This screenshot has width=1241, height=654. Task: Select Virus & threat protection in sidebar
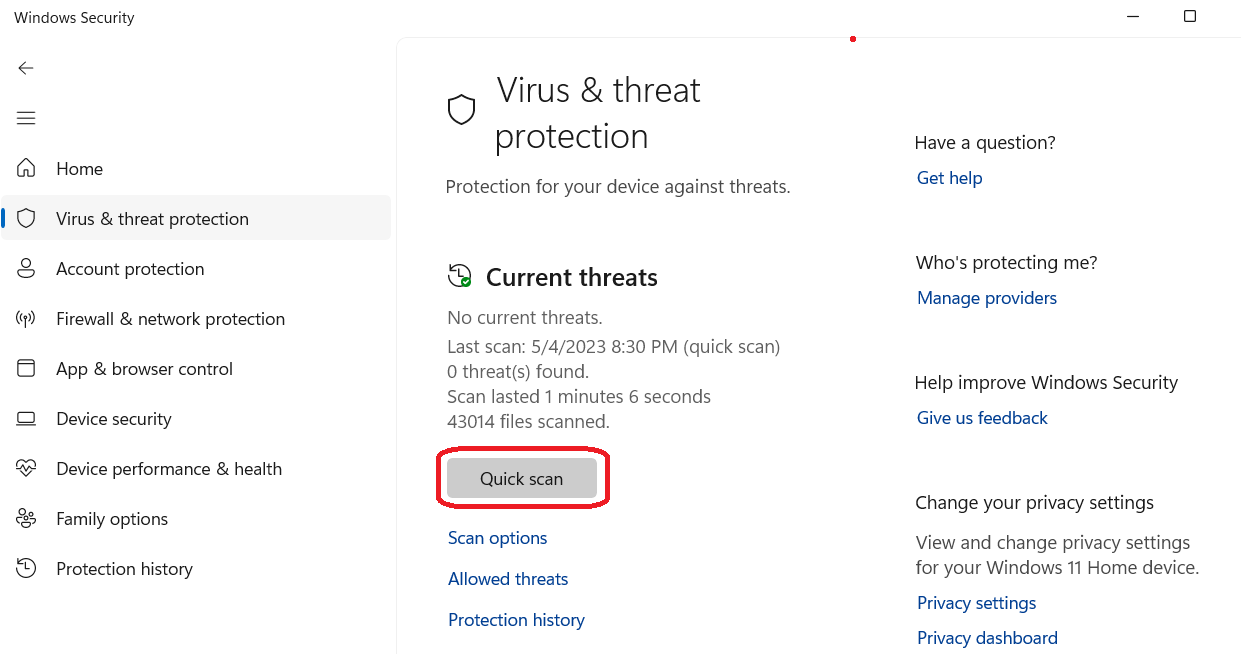click(x=196, y=218)
